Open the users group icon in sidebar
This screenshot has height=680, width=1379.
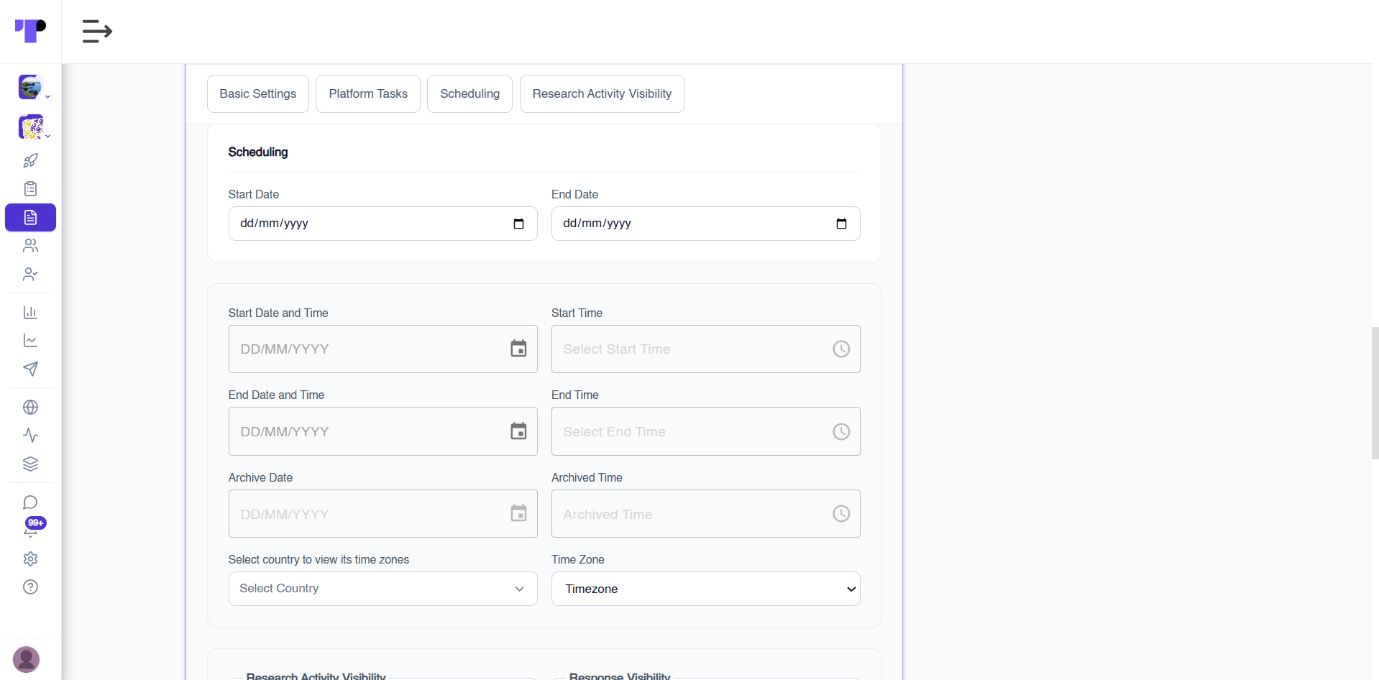point(30,245)
